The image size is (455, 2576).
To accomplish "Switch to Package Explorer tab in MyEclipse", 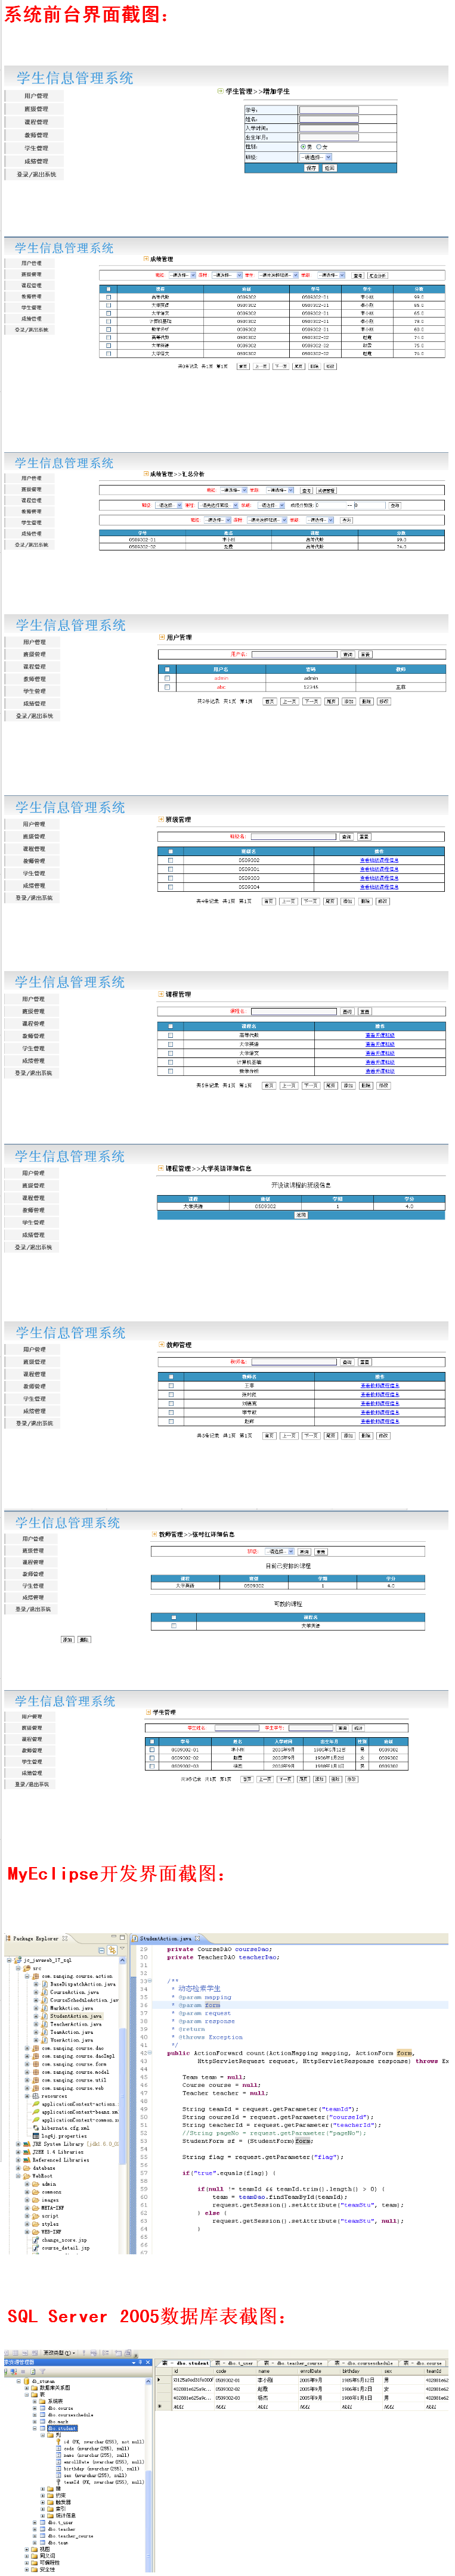I will click(x=35, y=1939).
